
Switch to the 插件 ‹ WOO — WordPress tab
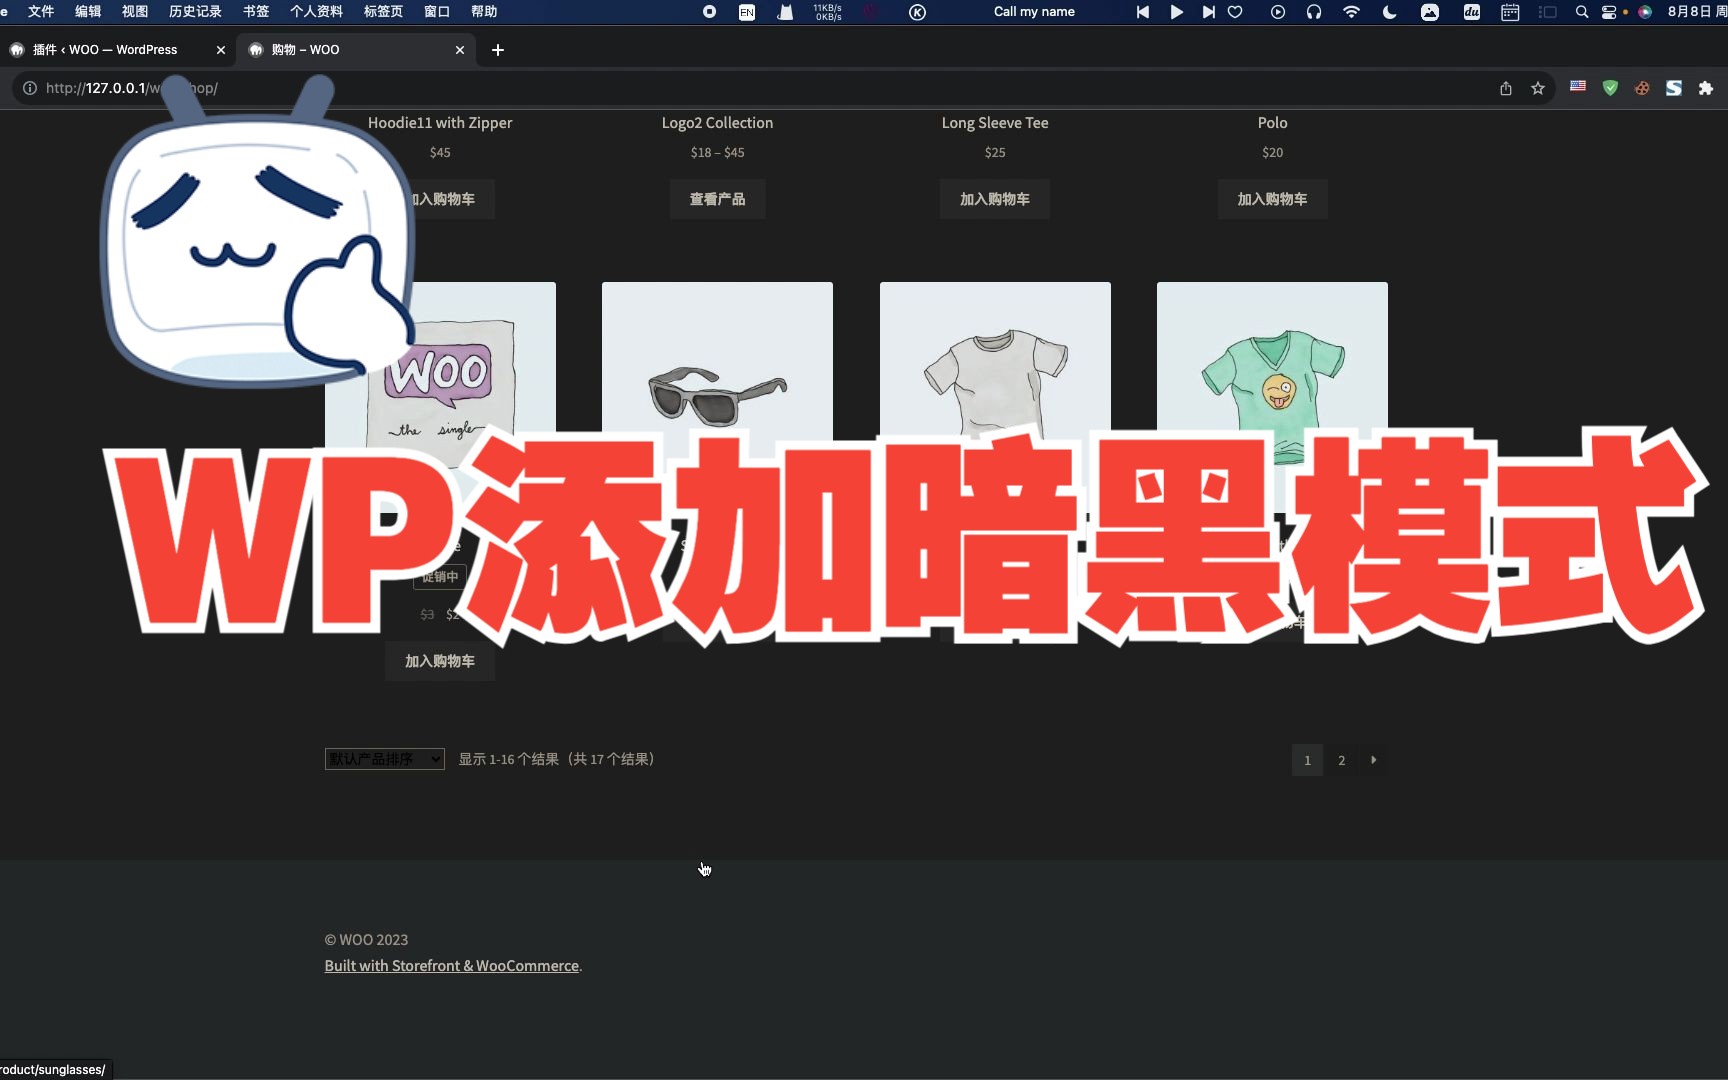[x=105, y=50]
